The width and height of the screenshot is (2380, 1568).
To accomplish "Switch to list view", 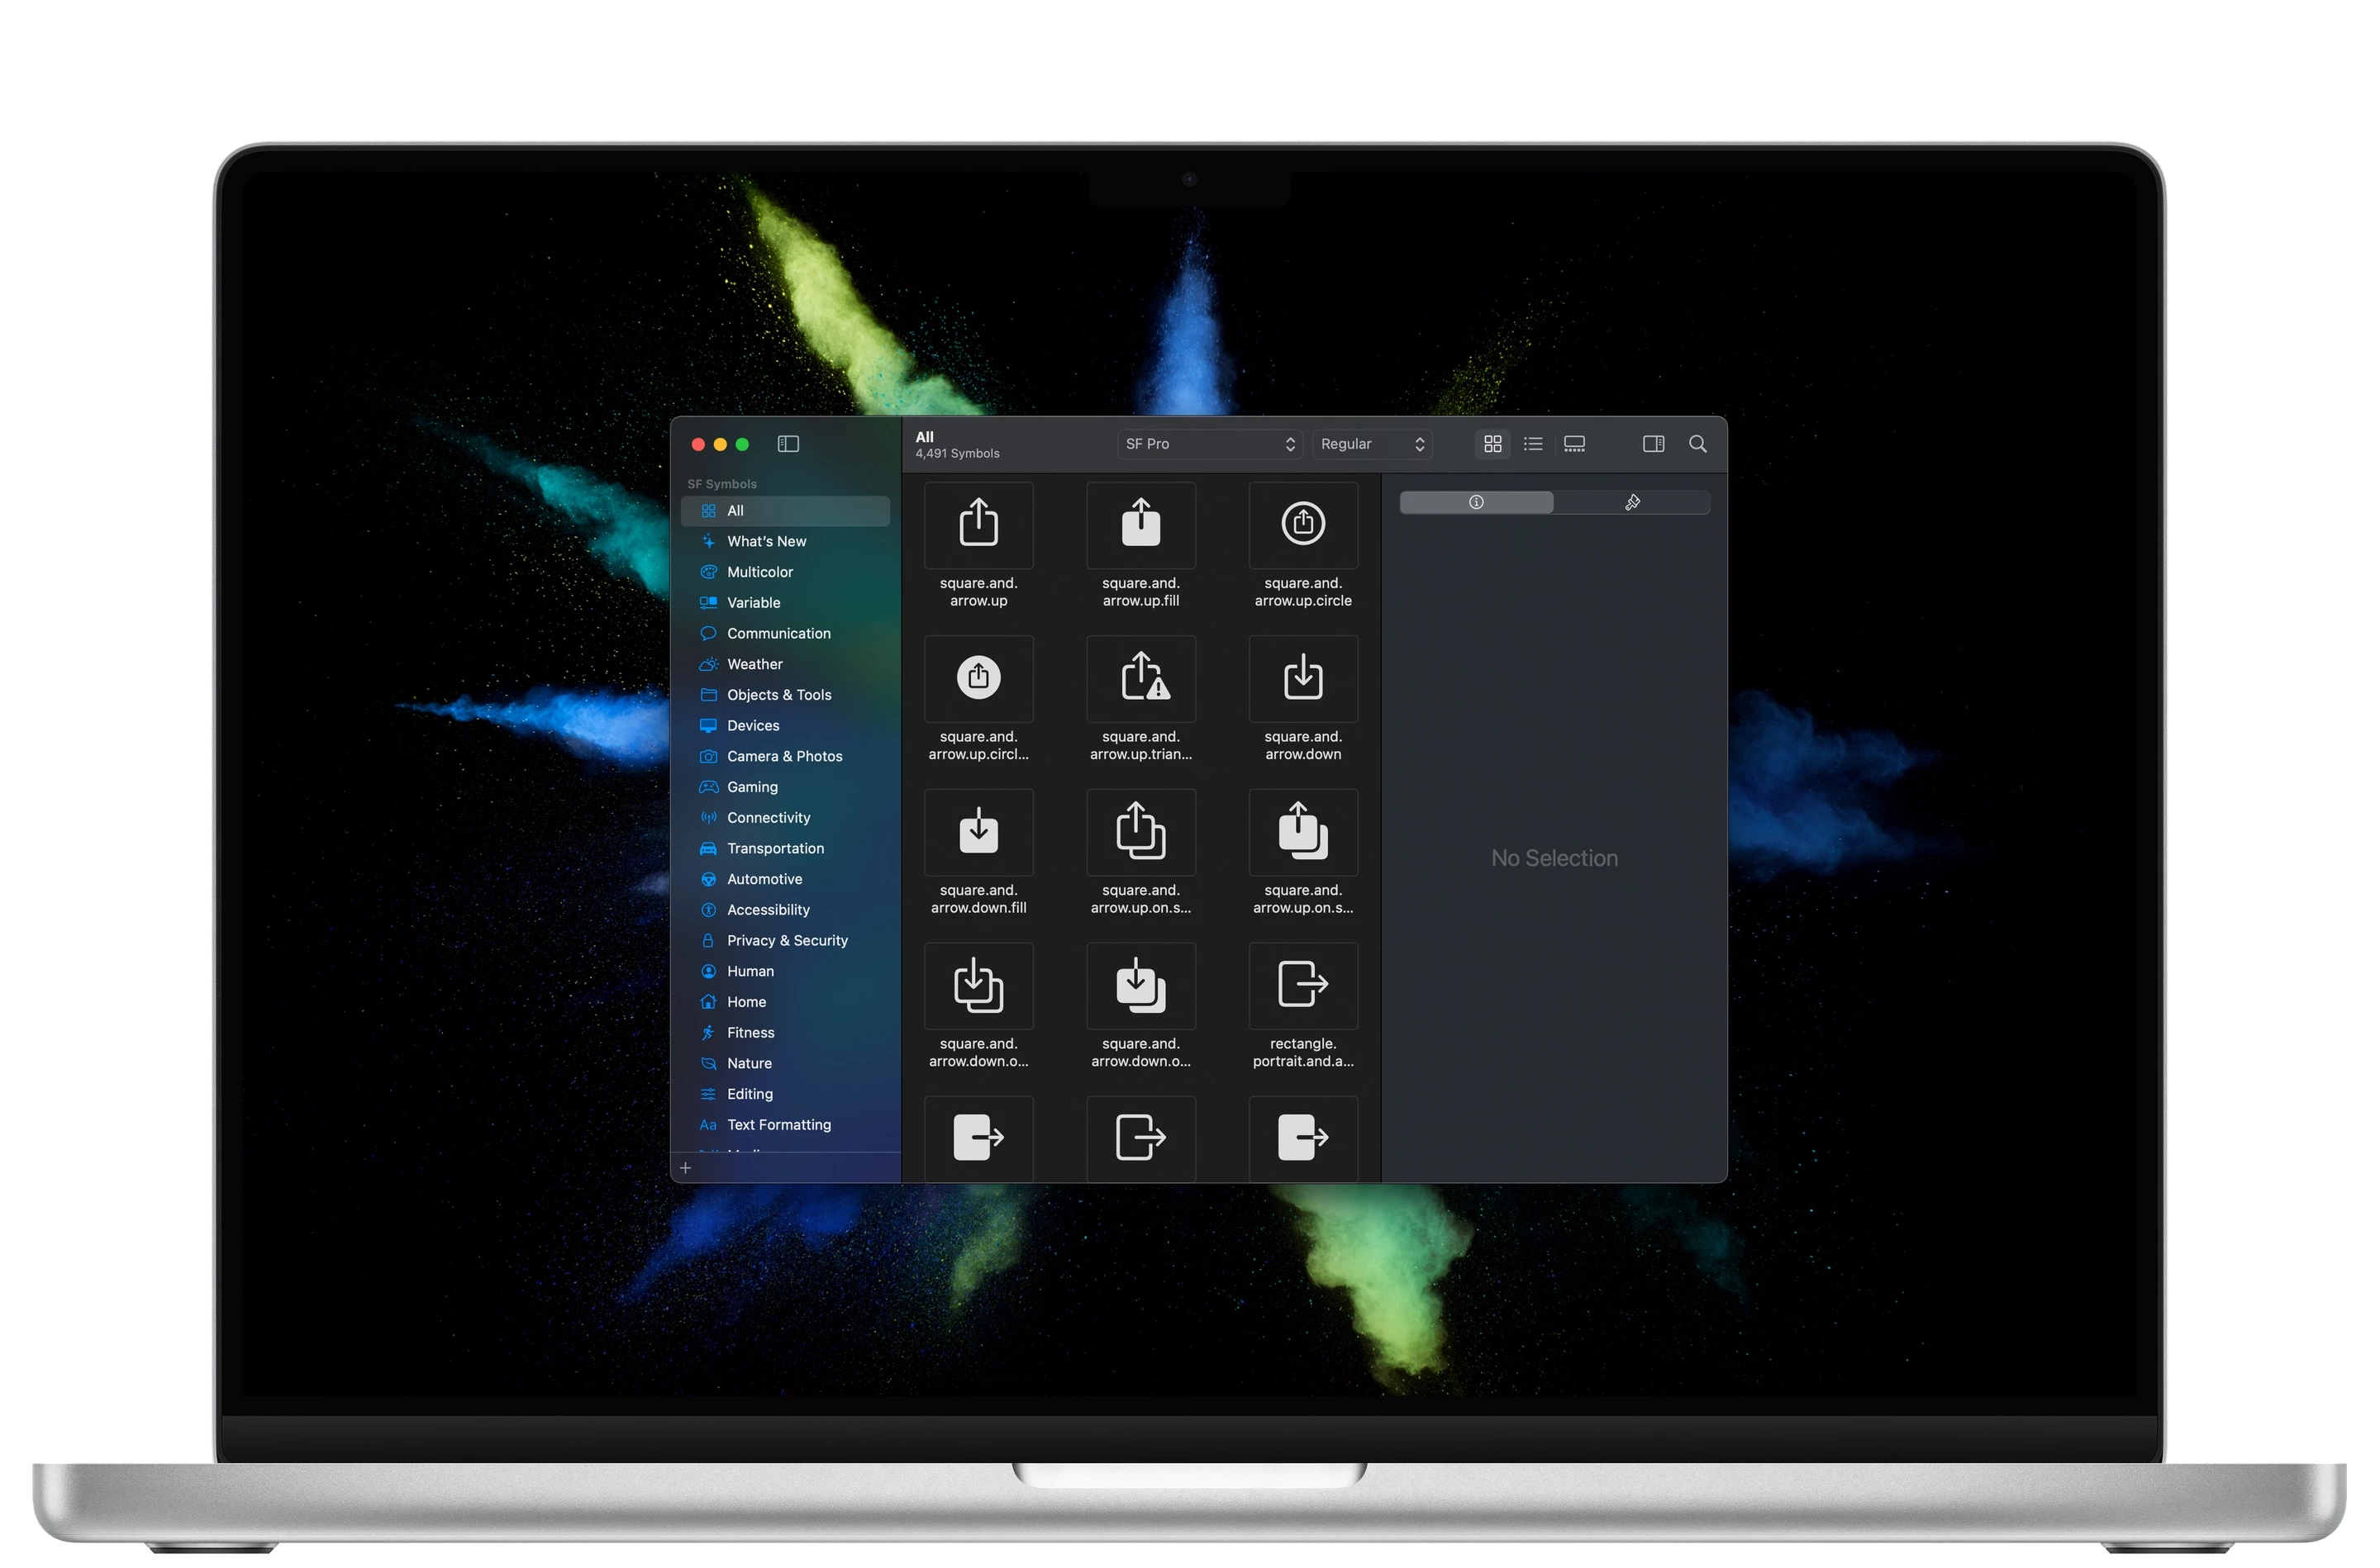I will pos(1533,444).
